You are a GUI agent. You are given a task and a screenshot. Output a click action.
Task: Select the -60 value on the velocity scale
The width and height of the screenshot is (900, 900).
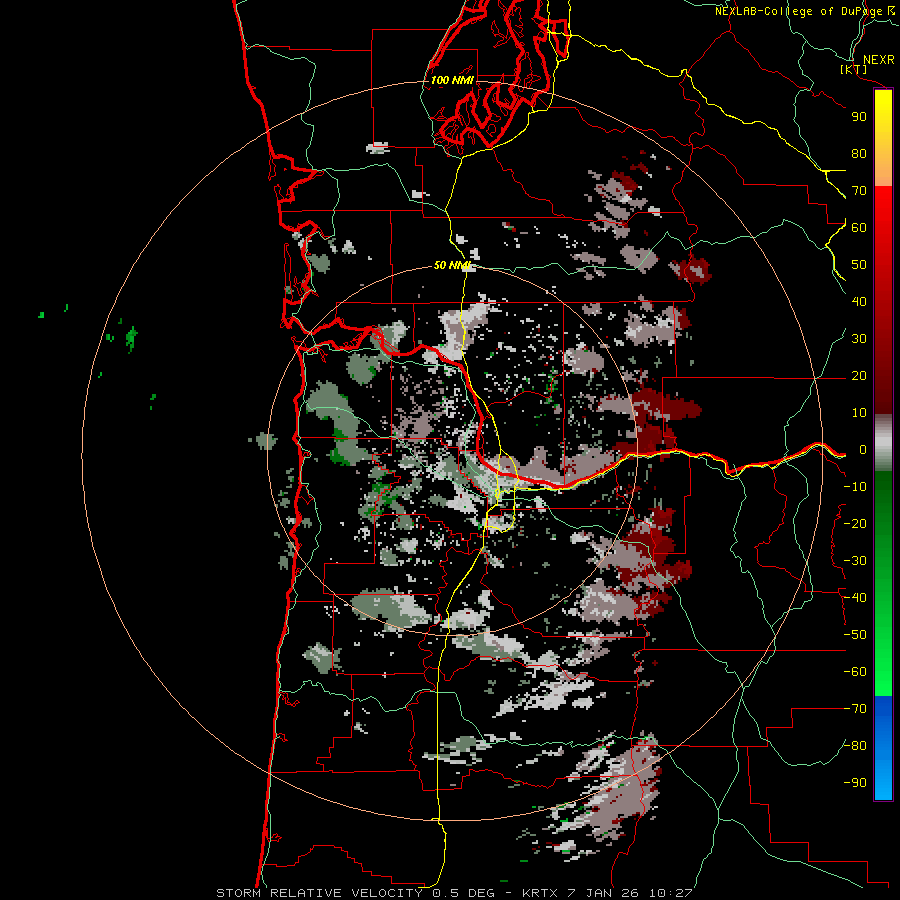(855, 672)
